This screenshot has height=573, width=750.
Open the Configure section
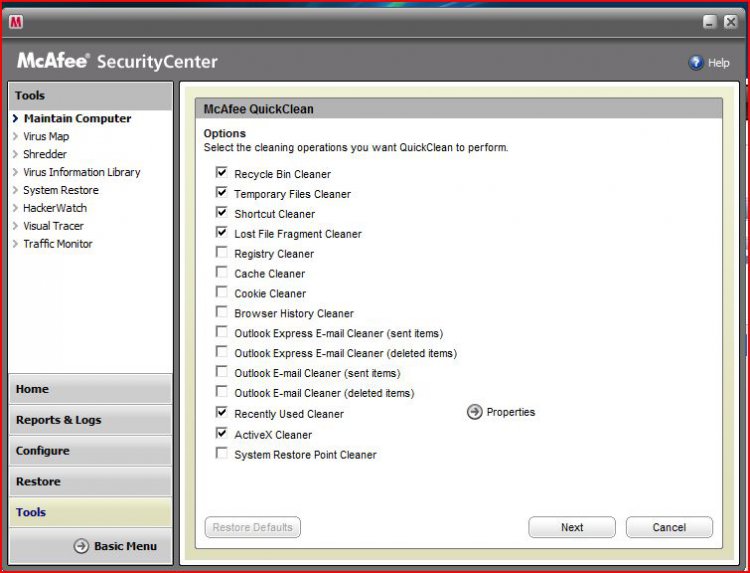[x=90, y=451]
